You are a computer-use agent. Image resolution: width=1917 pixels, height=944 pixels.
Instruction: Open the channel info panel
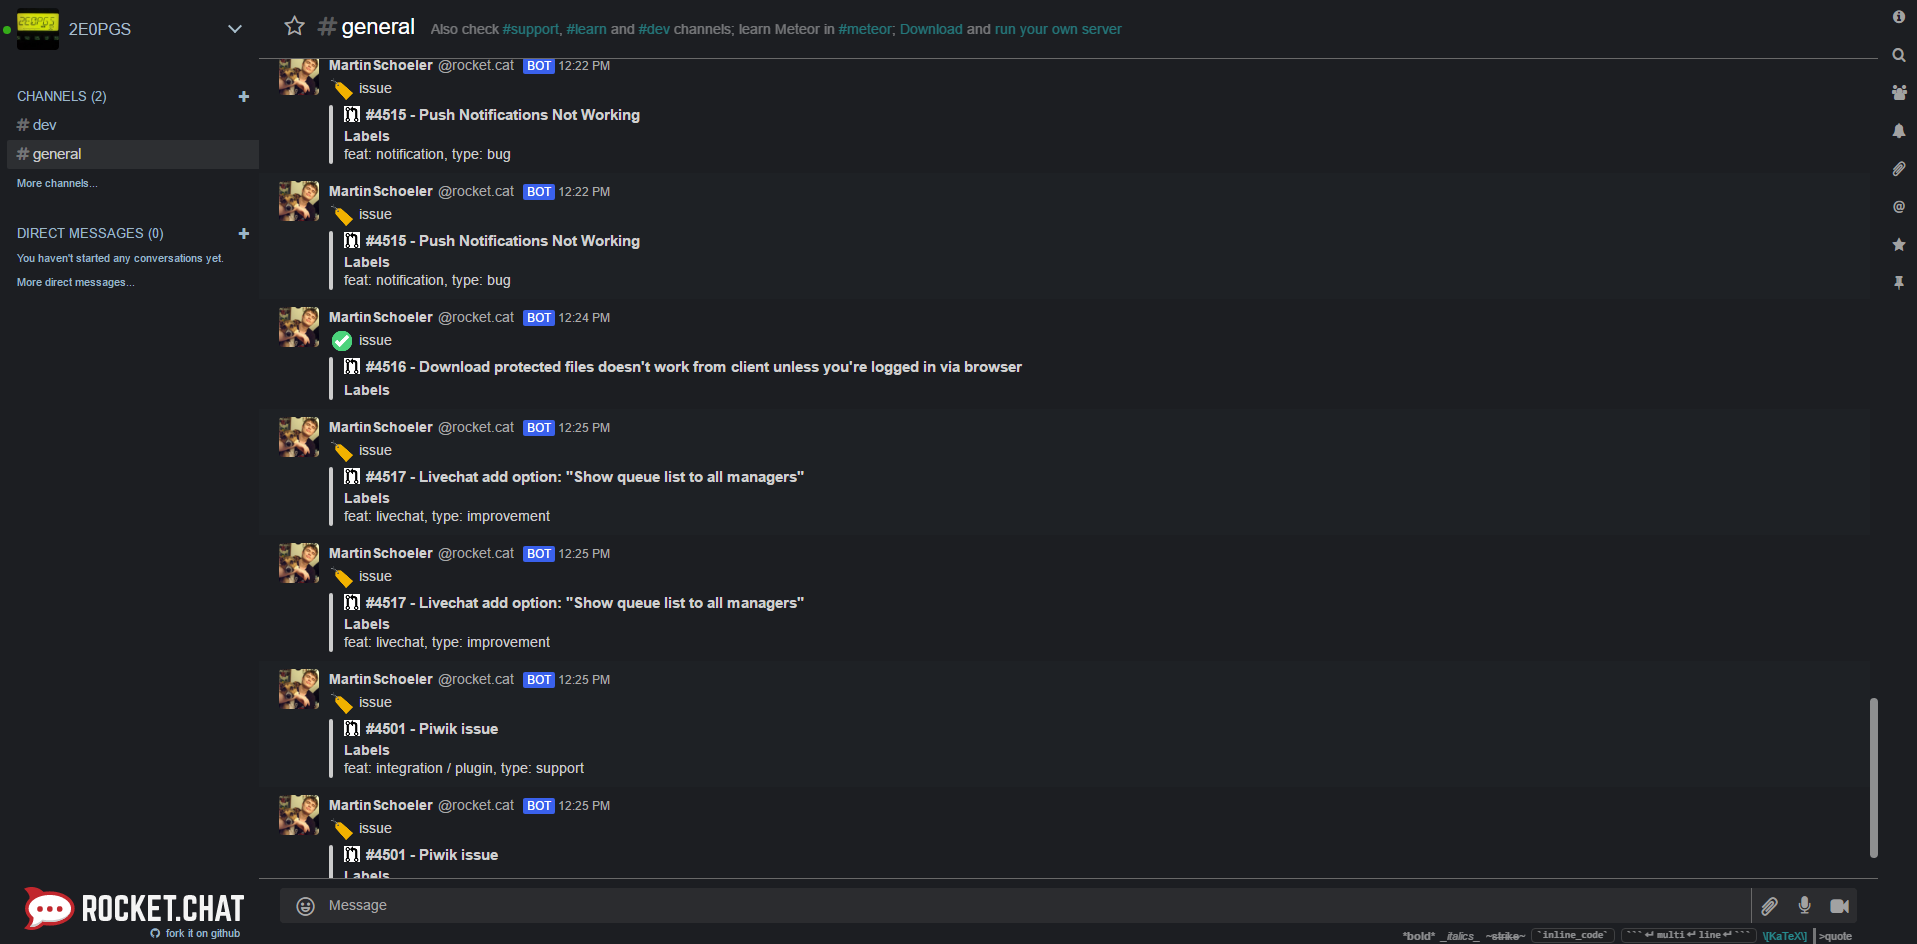1899,16
